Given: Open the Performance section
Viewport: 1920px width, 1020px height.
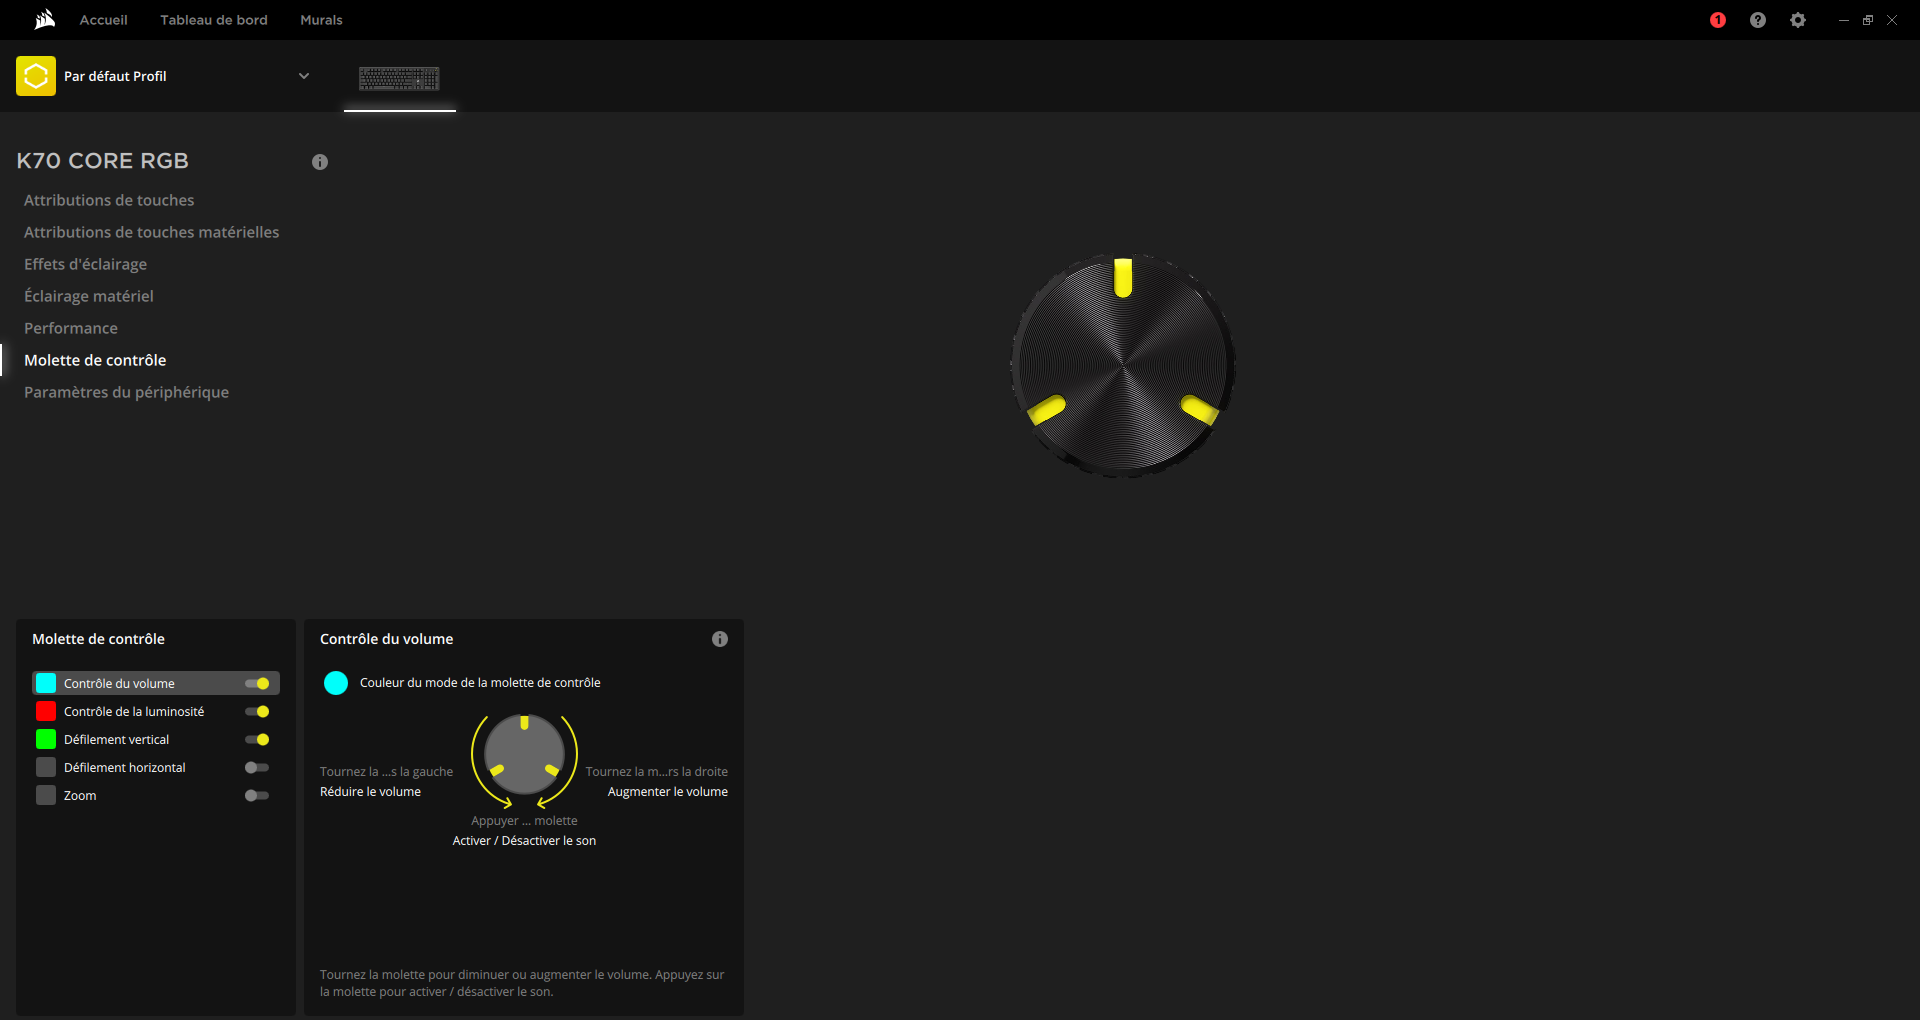Looking at the screenshot, I should click(x=71, y=328).
